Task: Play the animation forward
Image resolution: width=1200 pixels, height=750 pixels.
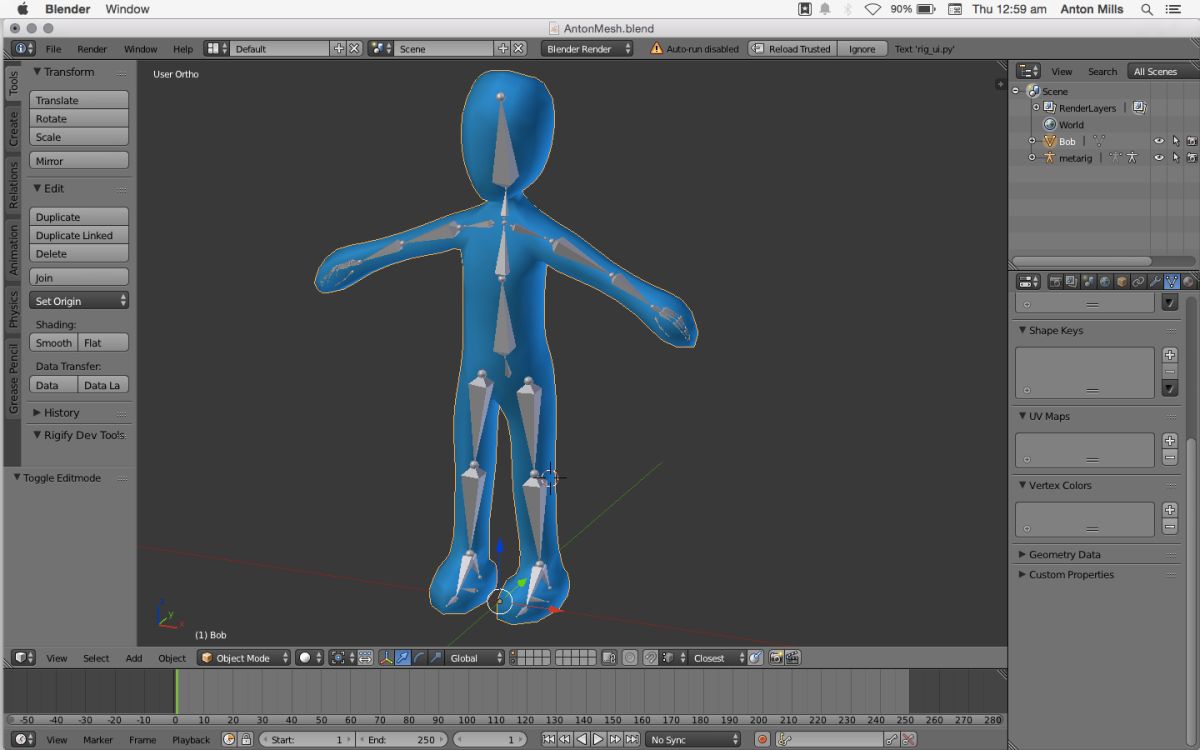Action: pos(598,740)
